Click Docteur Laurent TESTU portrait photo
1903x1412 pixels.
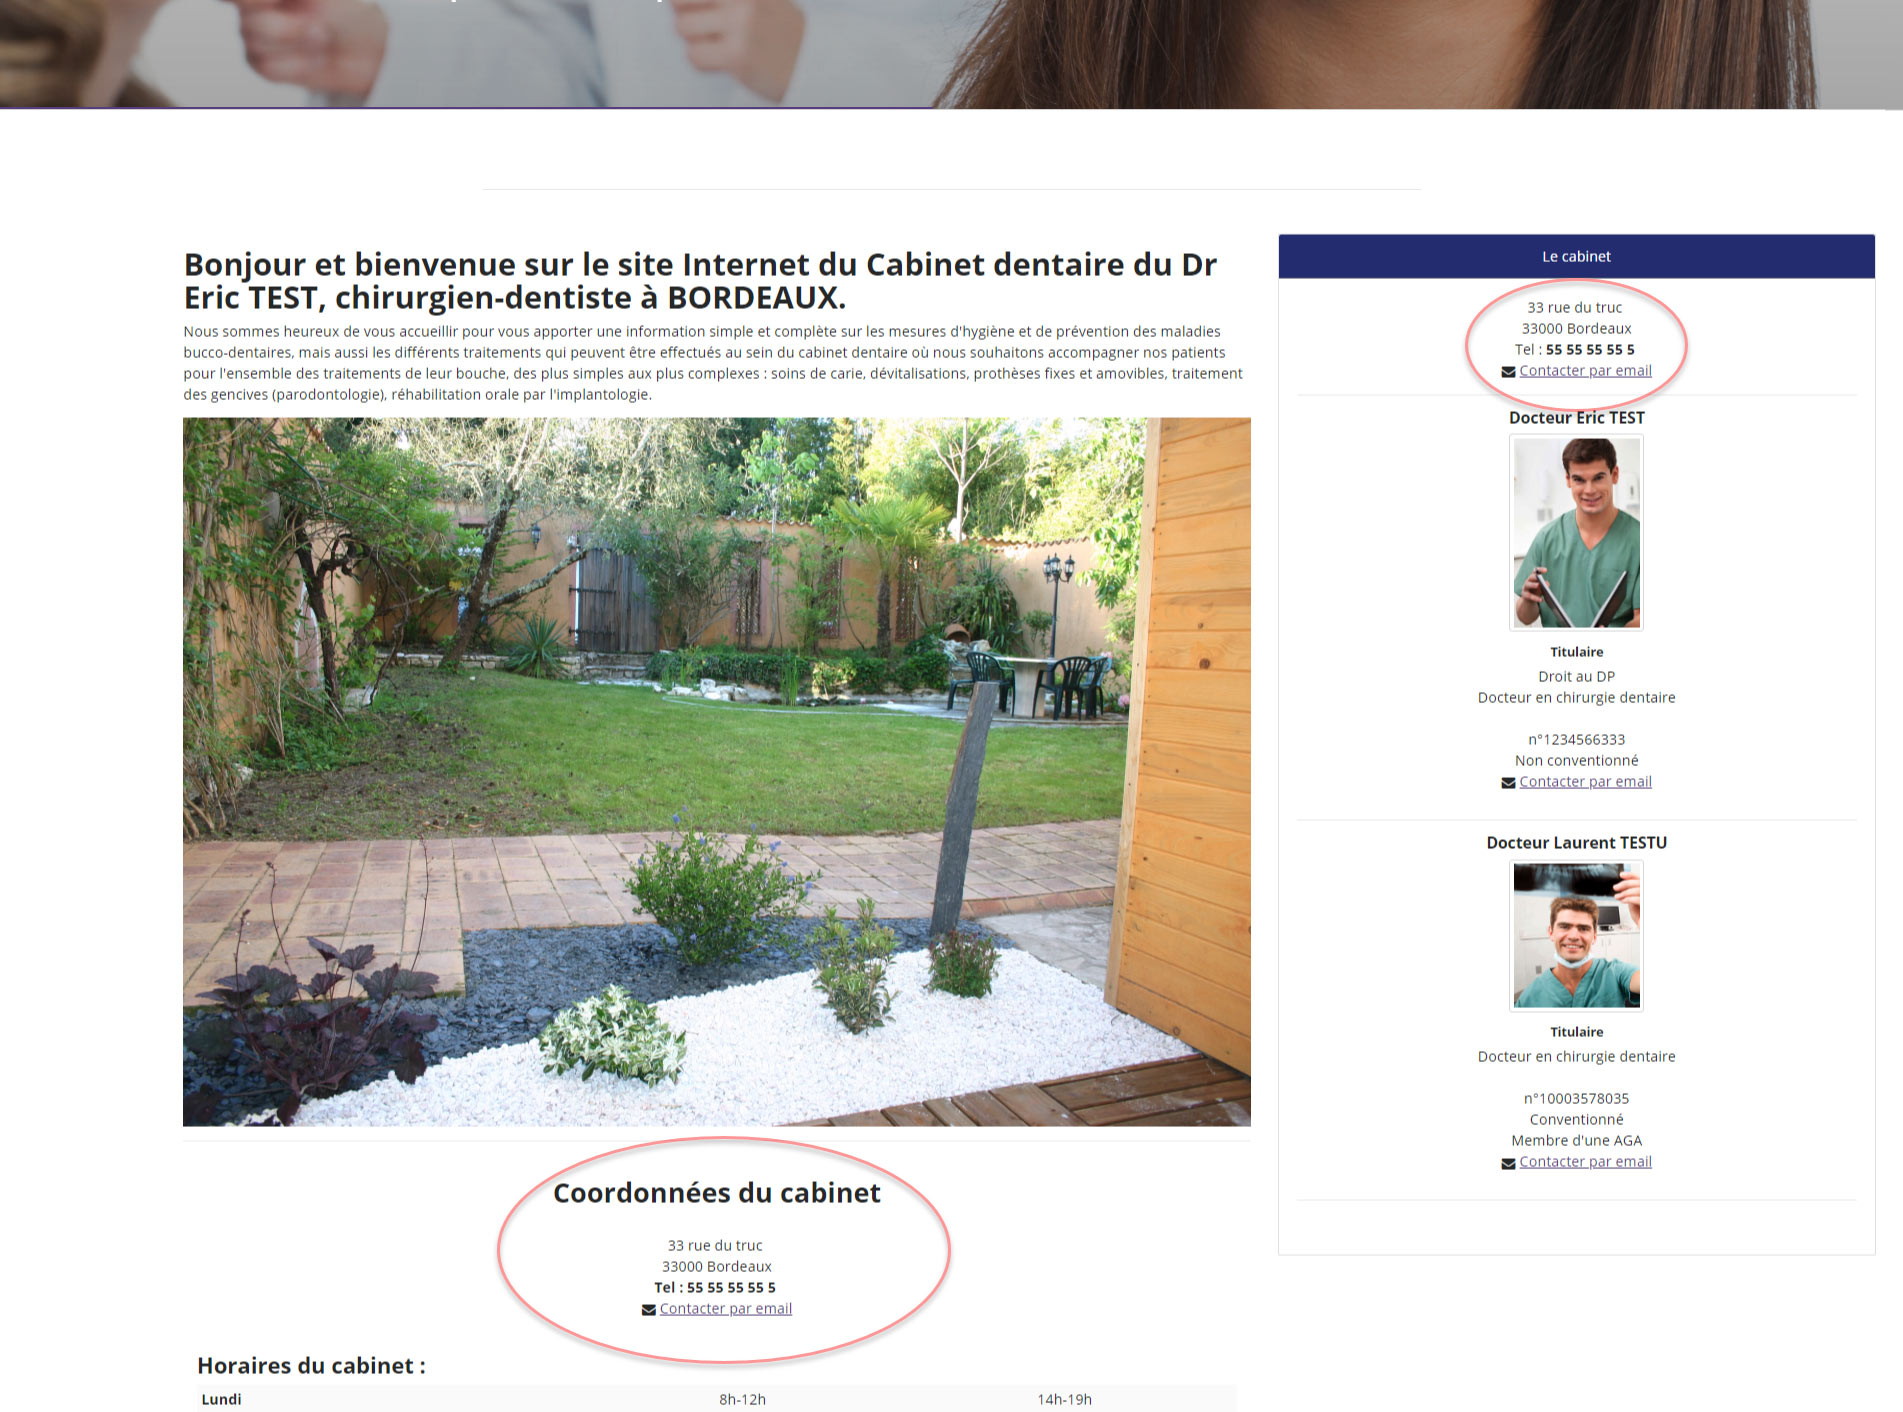tap(1576, 935)
